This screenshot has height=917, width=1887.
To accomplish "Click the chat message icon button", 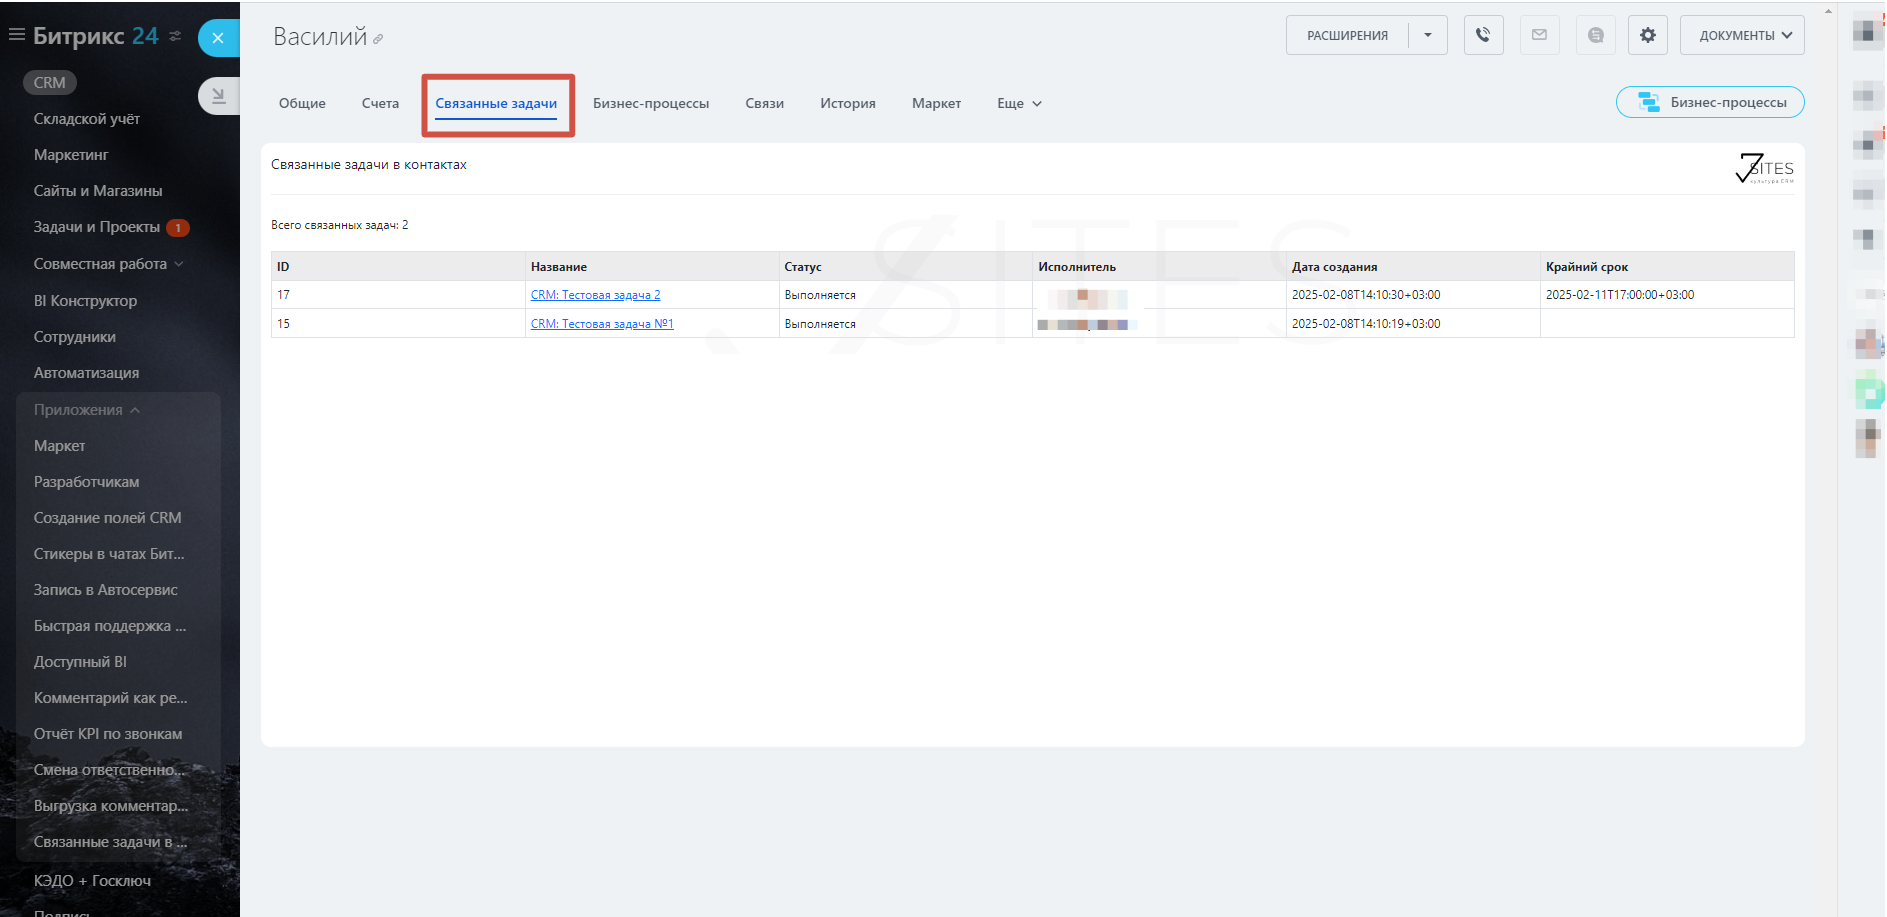I will [1595, 35].
